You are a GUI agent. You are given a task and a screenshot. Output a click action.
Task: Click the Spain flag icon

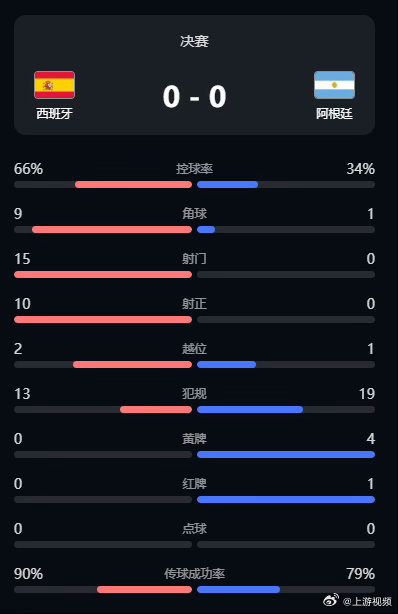point(54,85)
